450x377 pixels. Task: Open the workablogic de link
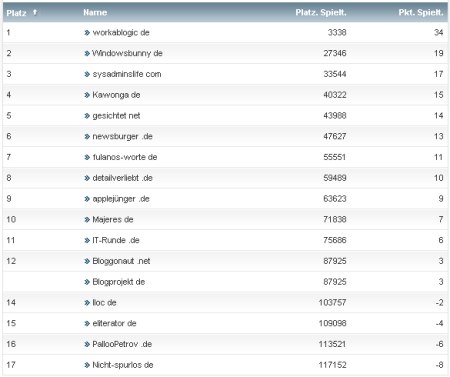(121, 33)
